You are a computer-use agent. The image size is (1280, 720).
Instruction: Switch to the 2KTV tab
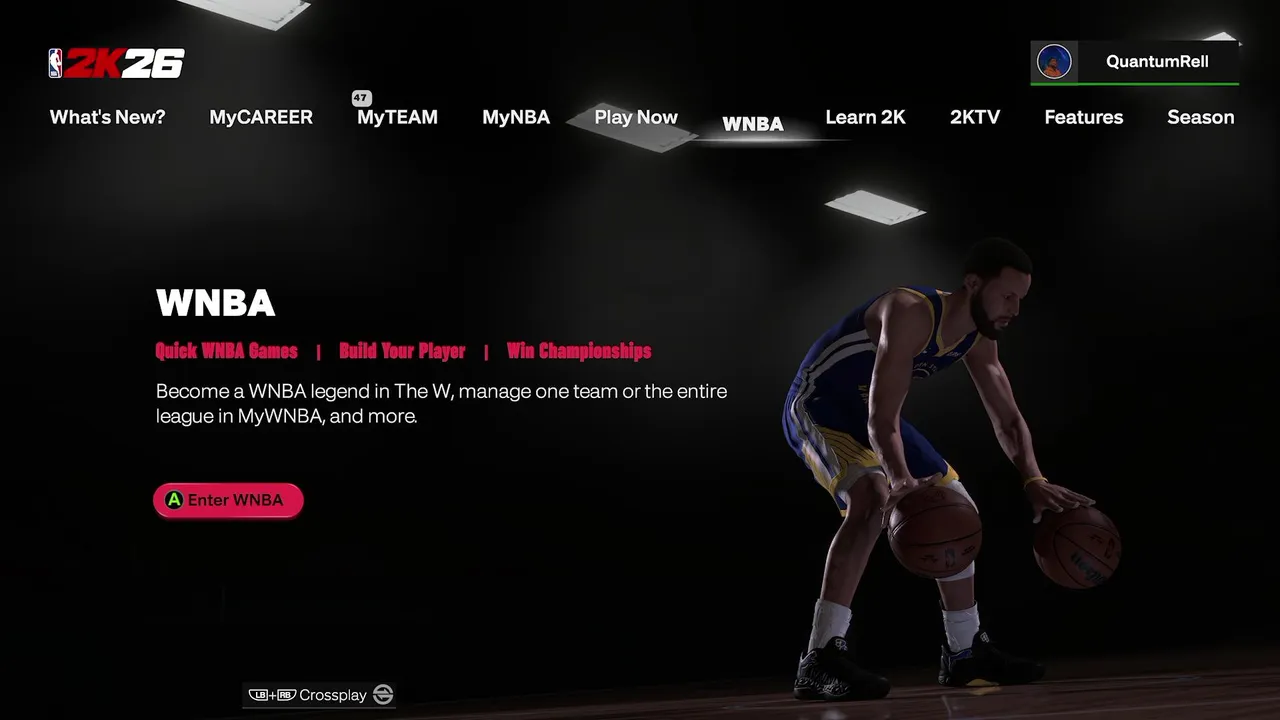975,117
